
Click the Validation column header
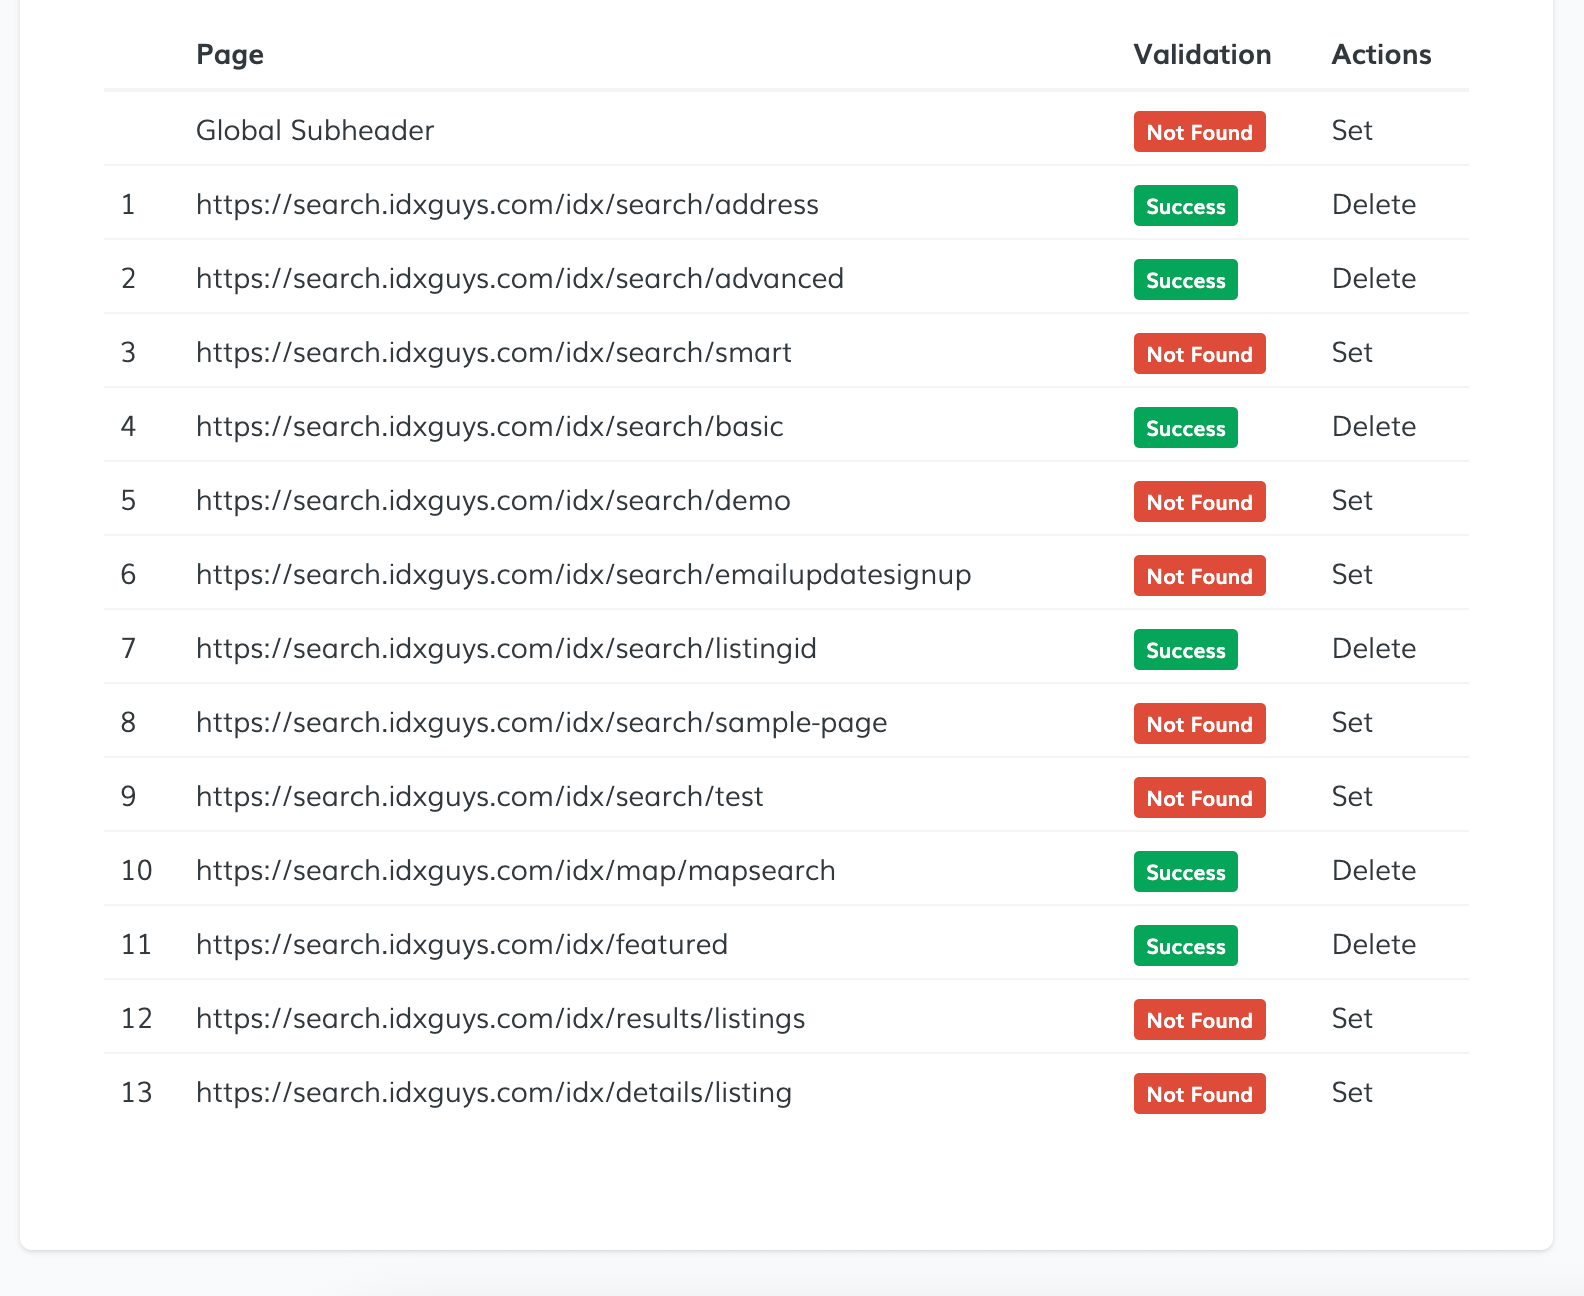click(x=1202, y=55)
